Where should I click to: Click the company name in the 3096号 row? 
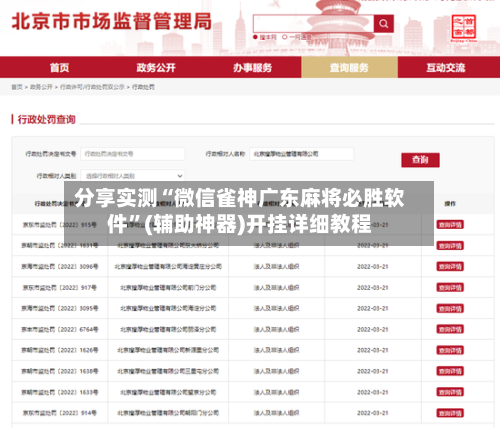tap(168, 267)
